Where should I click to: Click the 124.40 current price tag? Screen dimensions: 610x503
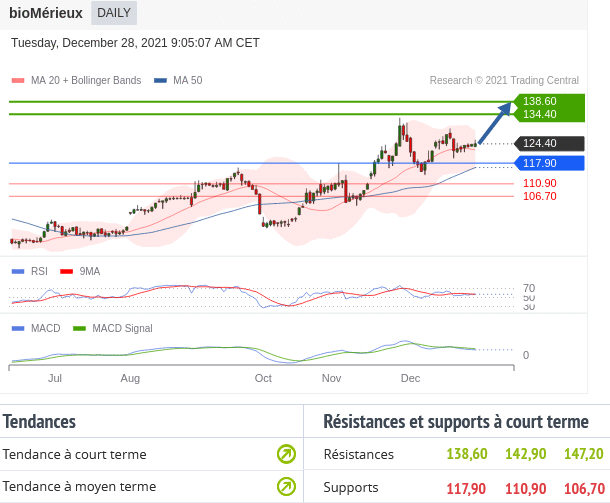point(549,143)
